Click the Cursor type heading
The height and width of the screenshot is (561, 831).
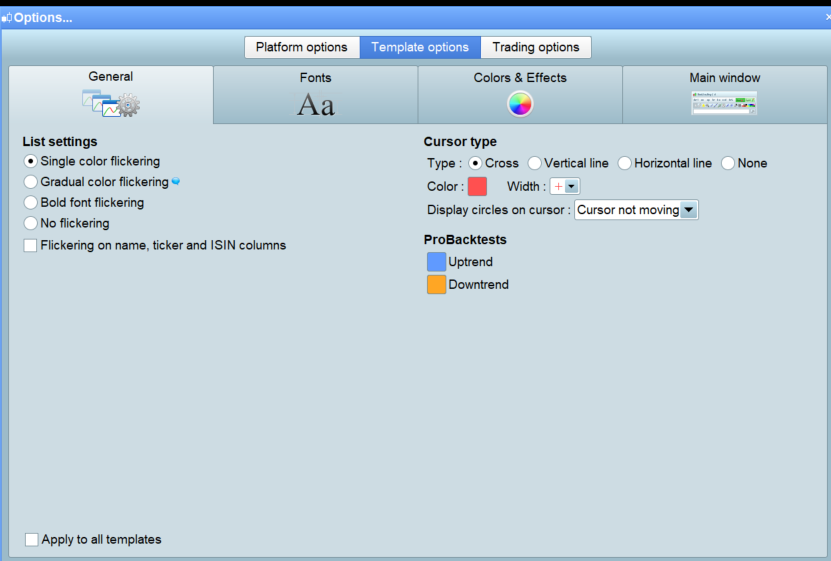coord(460,141)
